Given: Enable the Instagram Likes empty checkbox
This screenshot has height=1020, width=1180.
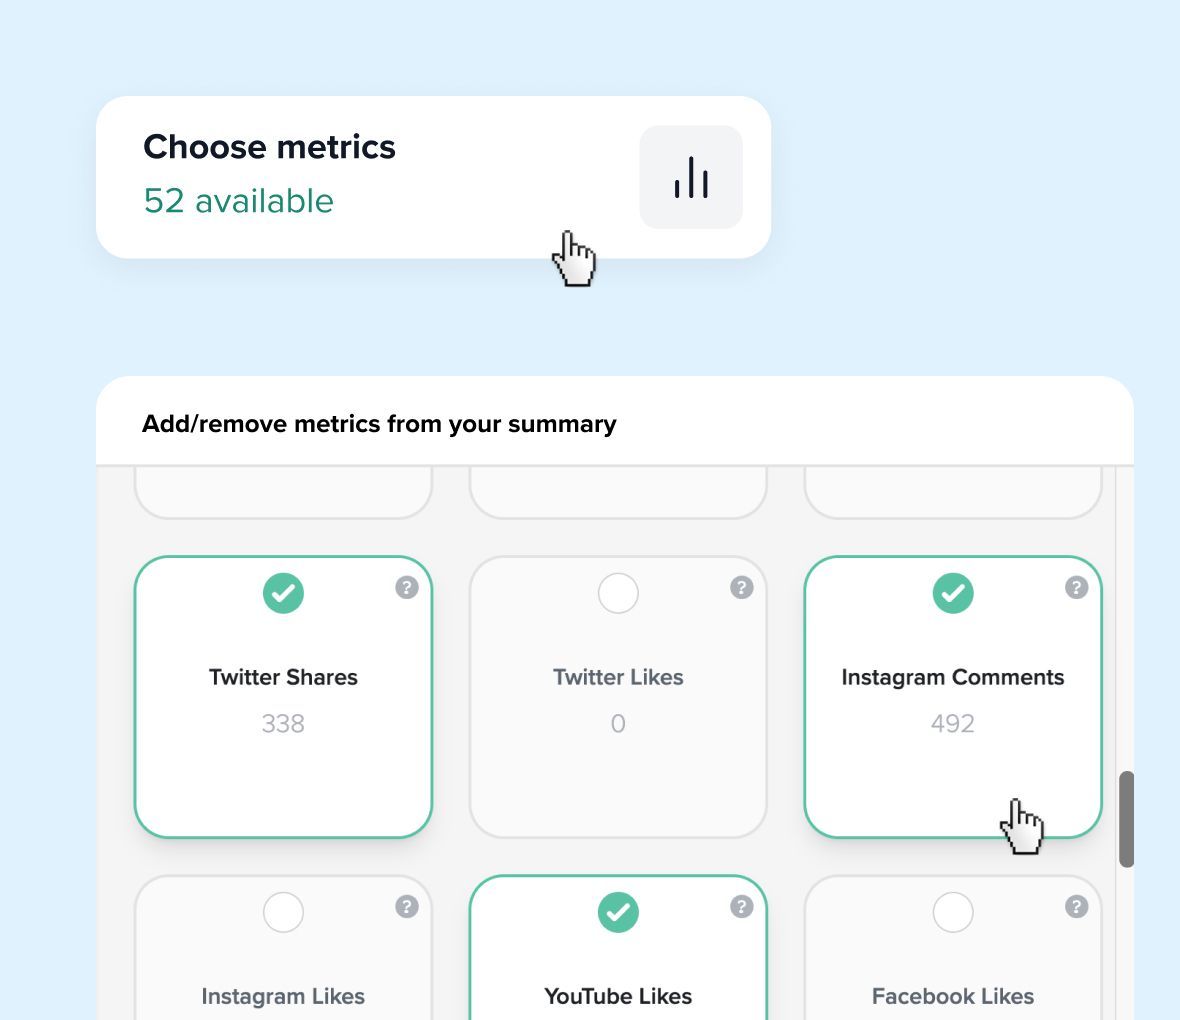Looking at the screenshot, I should click(284, 912).
